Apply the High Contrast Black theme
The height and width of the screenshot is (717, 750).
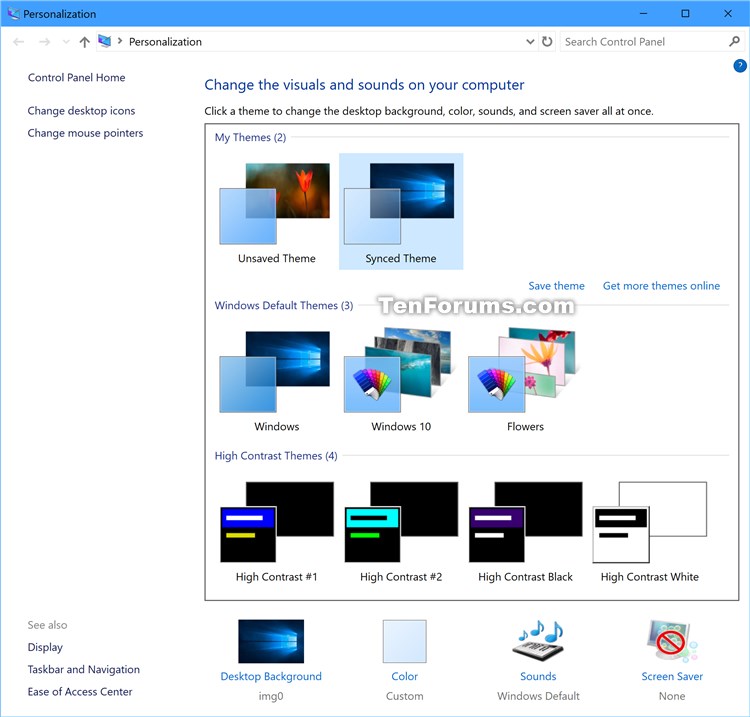click(x=525, y=531)
